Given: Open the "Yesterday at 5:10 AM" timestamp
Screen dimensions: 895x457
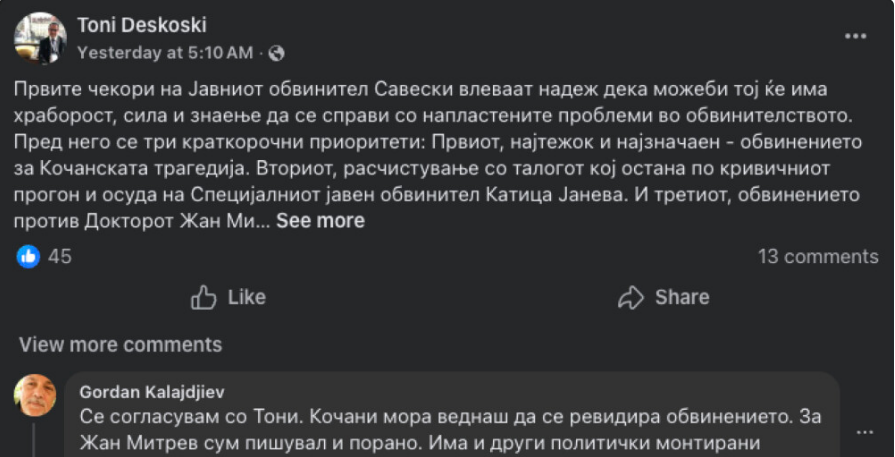Looking at the screenshot, I should [165, 51].
